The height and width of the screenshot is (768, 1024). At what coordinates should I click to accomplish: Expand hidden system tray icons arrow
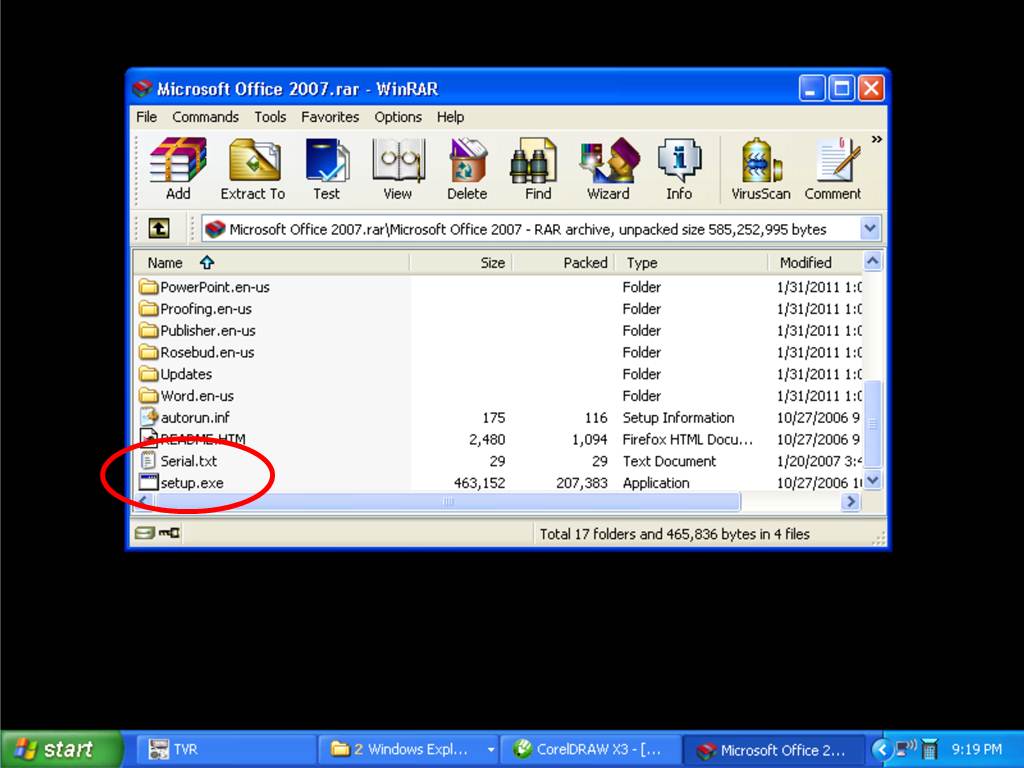tap(882, 749)
